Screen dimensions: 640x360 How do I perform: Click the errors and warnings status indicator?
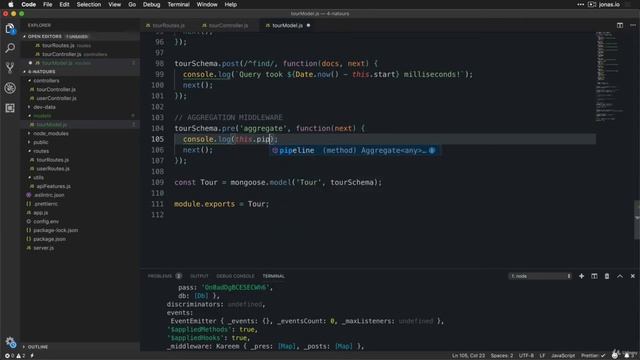tap(15, 356)
